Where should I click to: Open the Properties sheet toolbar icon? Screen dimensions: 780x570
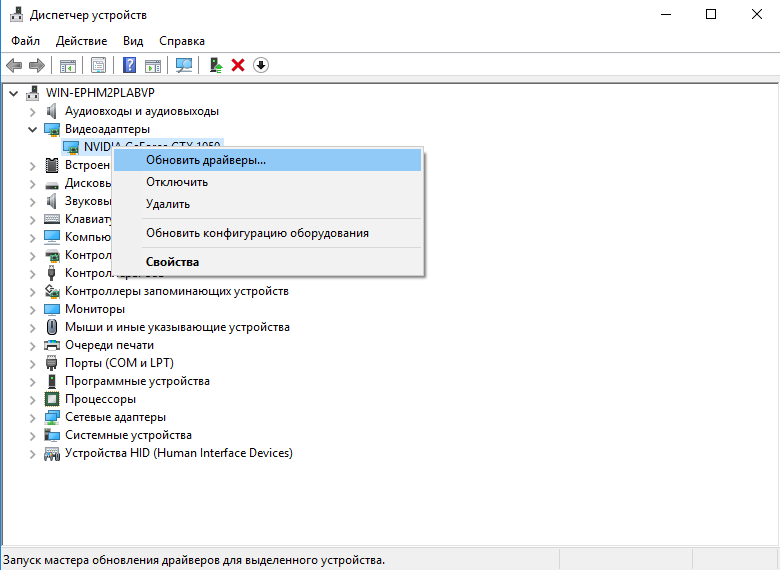point(98,65)
